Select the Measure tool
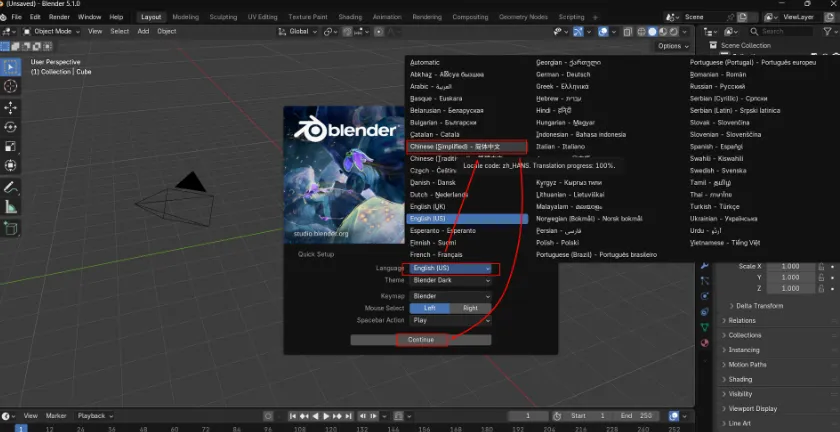 10,207
